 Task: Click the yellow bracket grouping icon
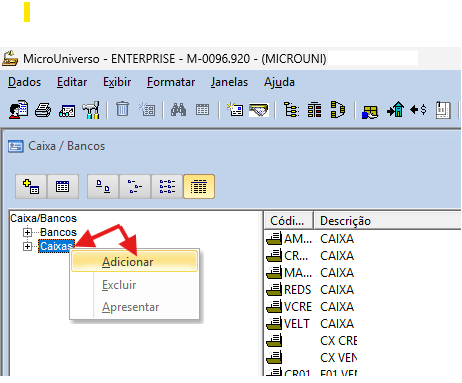(338, 109)
